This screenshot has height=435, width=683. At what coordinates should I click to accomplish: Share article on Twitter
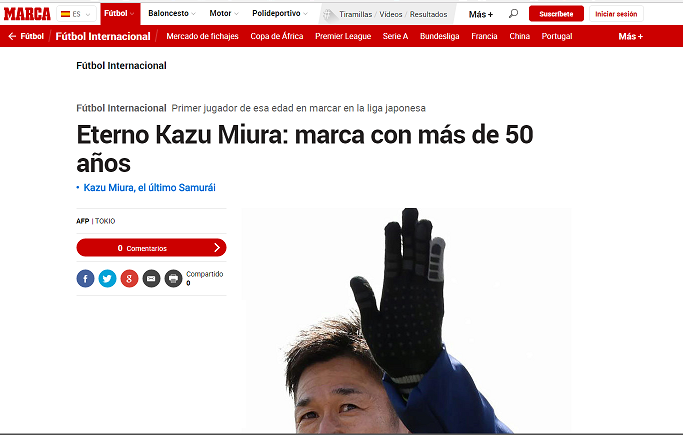(x=107, y=278)
